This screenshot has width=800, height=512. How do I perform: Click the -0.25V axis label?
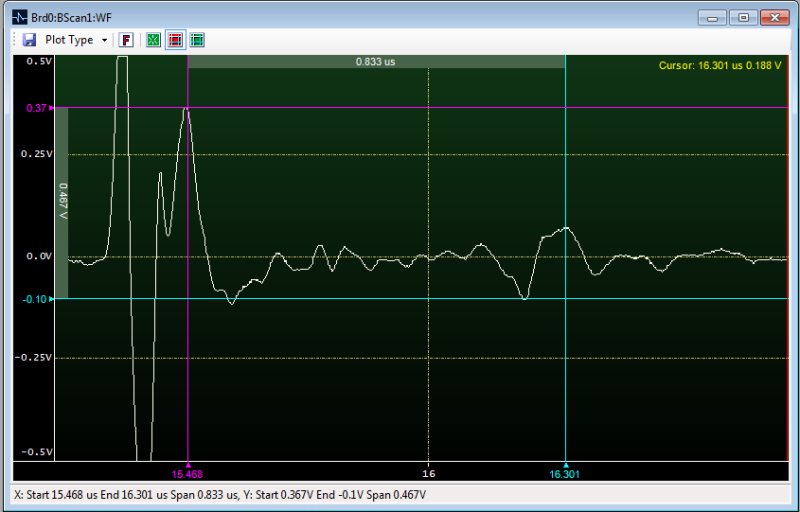pos(34,357)
